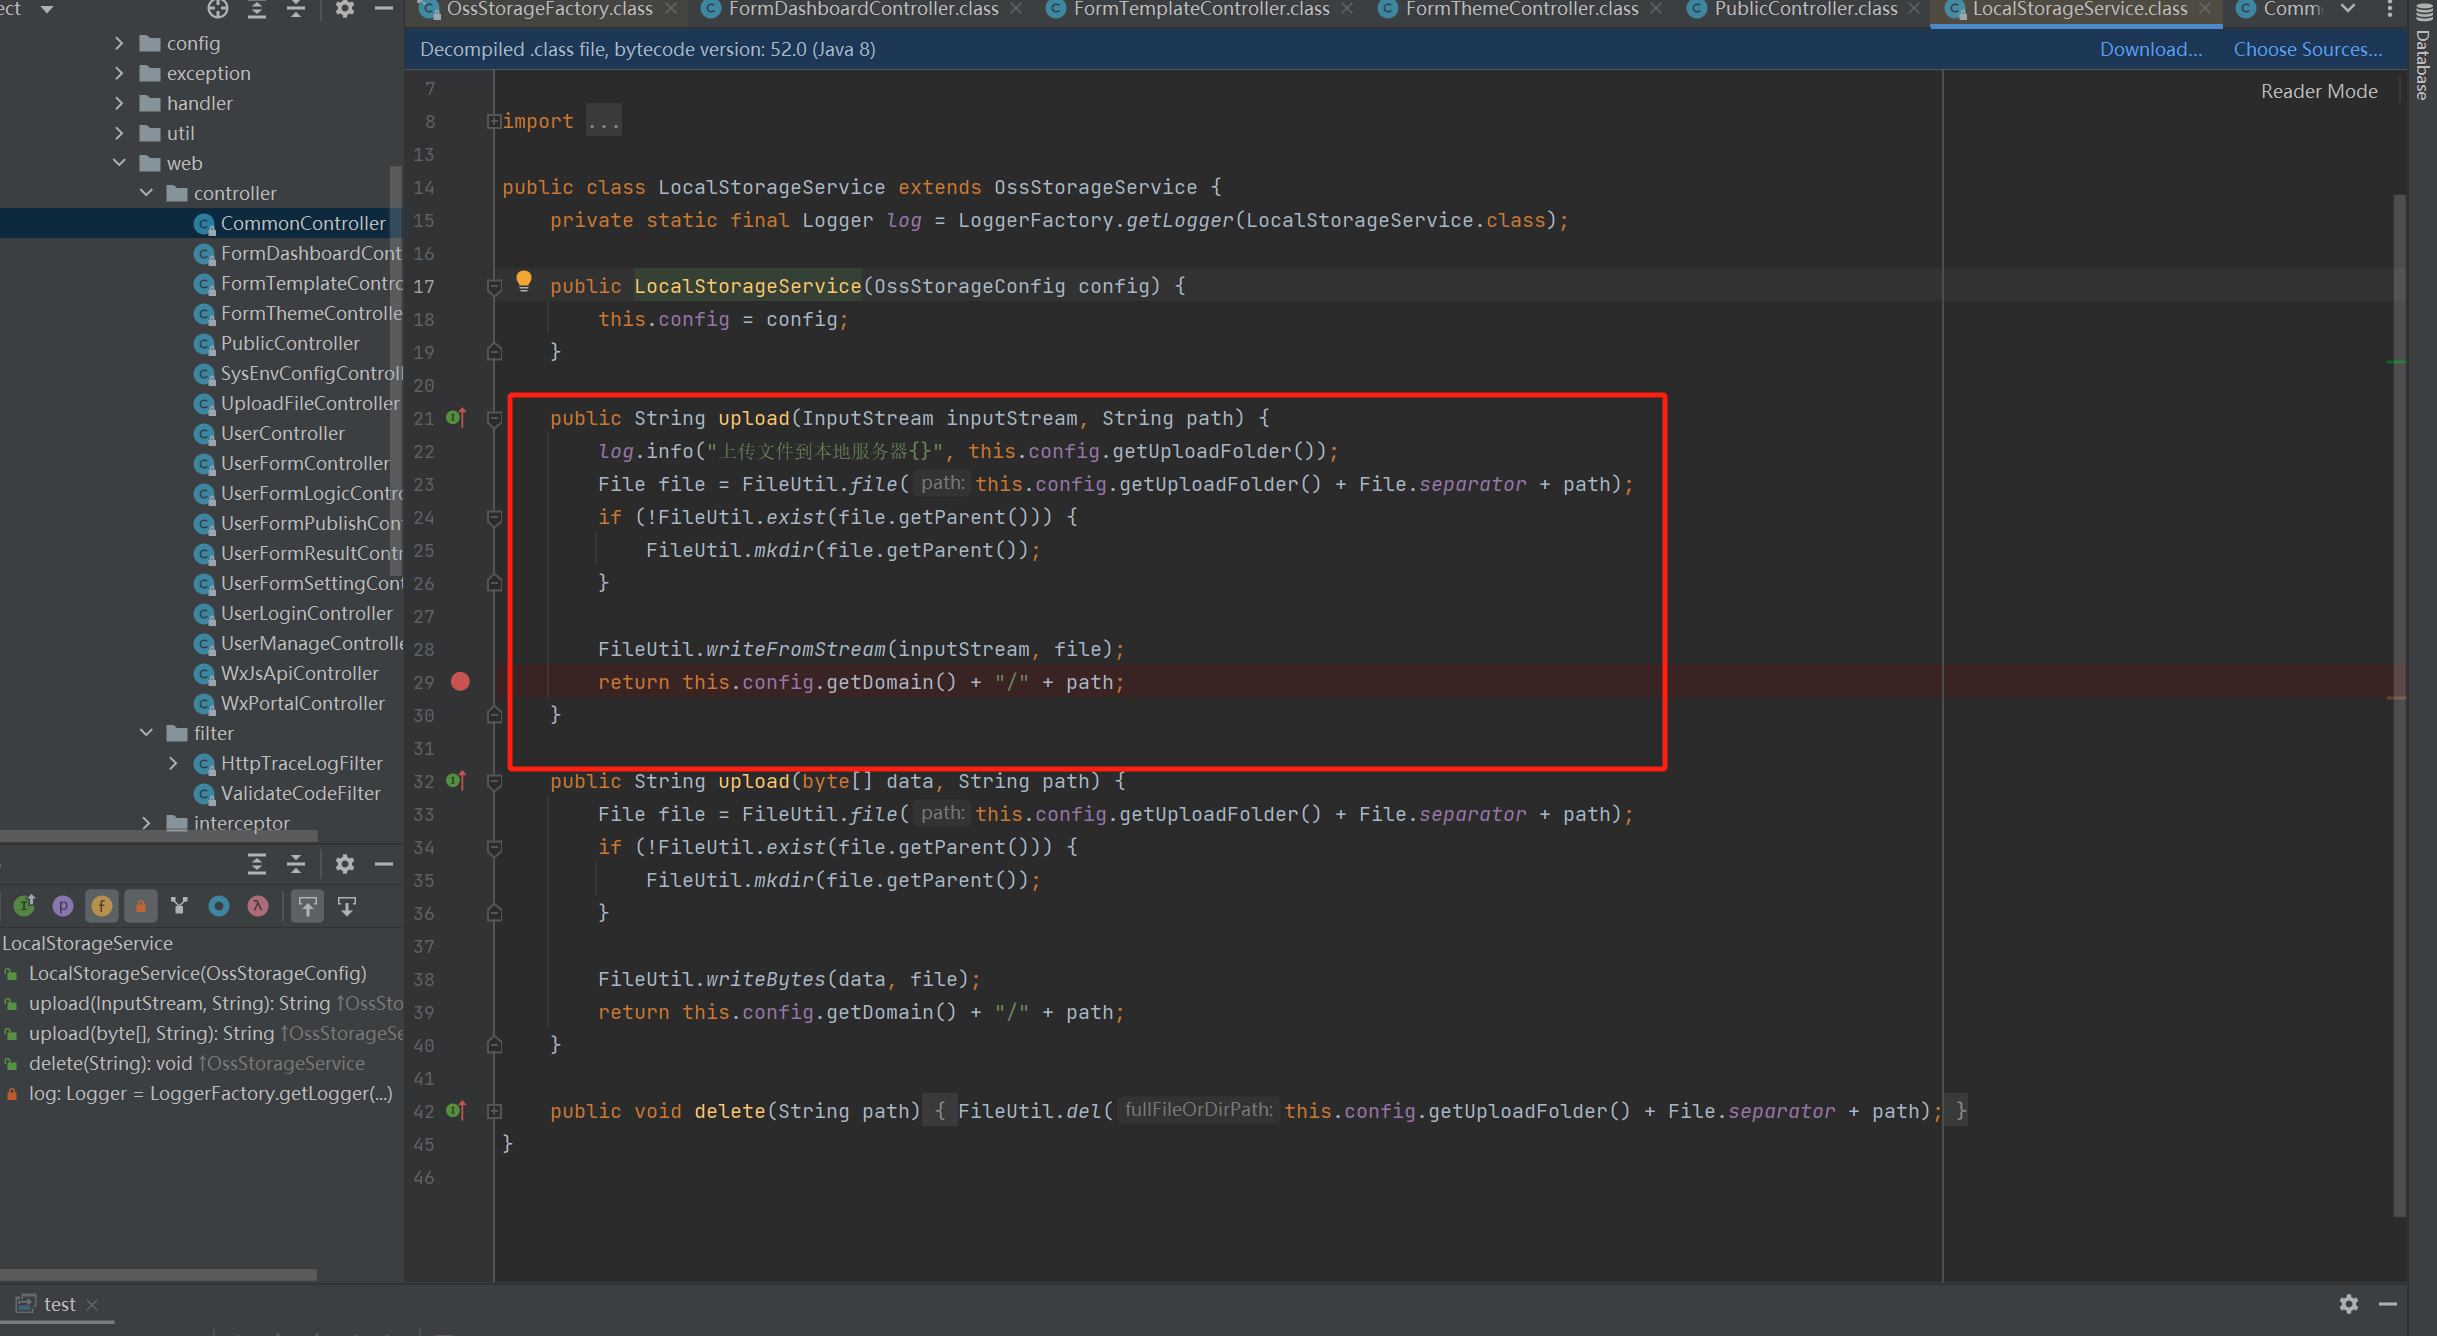Toggle Show Lambdas in Structure panel
The height and width of the screenshot is (1336, 2437).
pos(258,906)
